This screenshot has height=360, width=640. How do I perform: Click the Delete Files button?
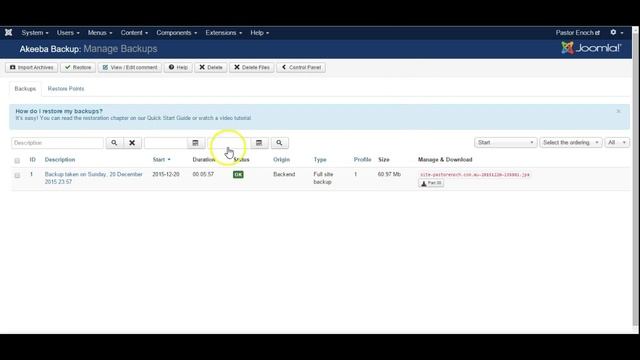tap(251, 67)
